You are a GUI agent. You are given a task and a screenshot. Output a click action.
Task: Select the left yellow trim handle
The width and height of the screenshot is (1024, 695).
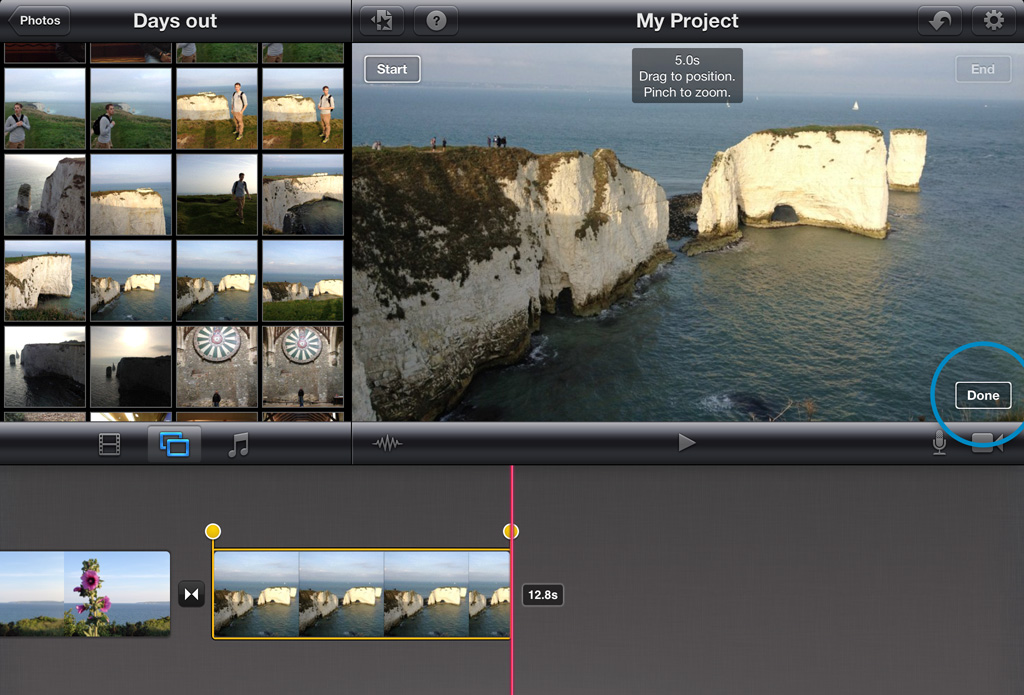coord(213,532)
